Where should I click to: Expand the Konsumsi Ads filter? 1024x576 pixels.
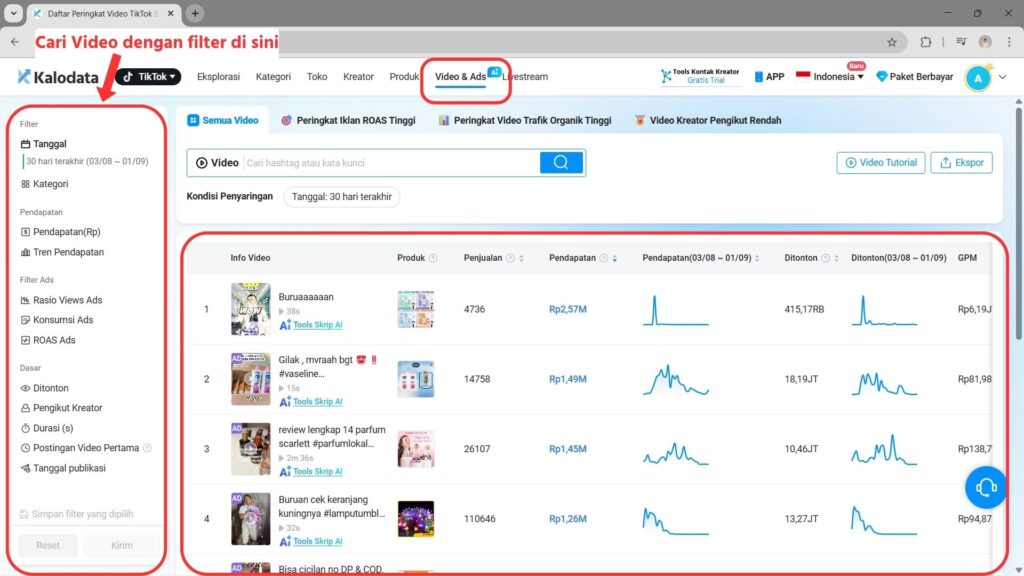(57, 320)
